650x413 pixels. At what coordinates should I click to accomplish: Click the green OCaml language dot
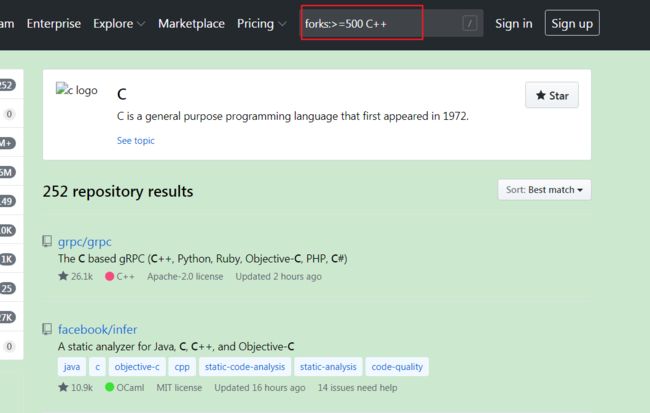click(109, 387)
